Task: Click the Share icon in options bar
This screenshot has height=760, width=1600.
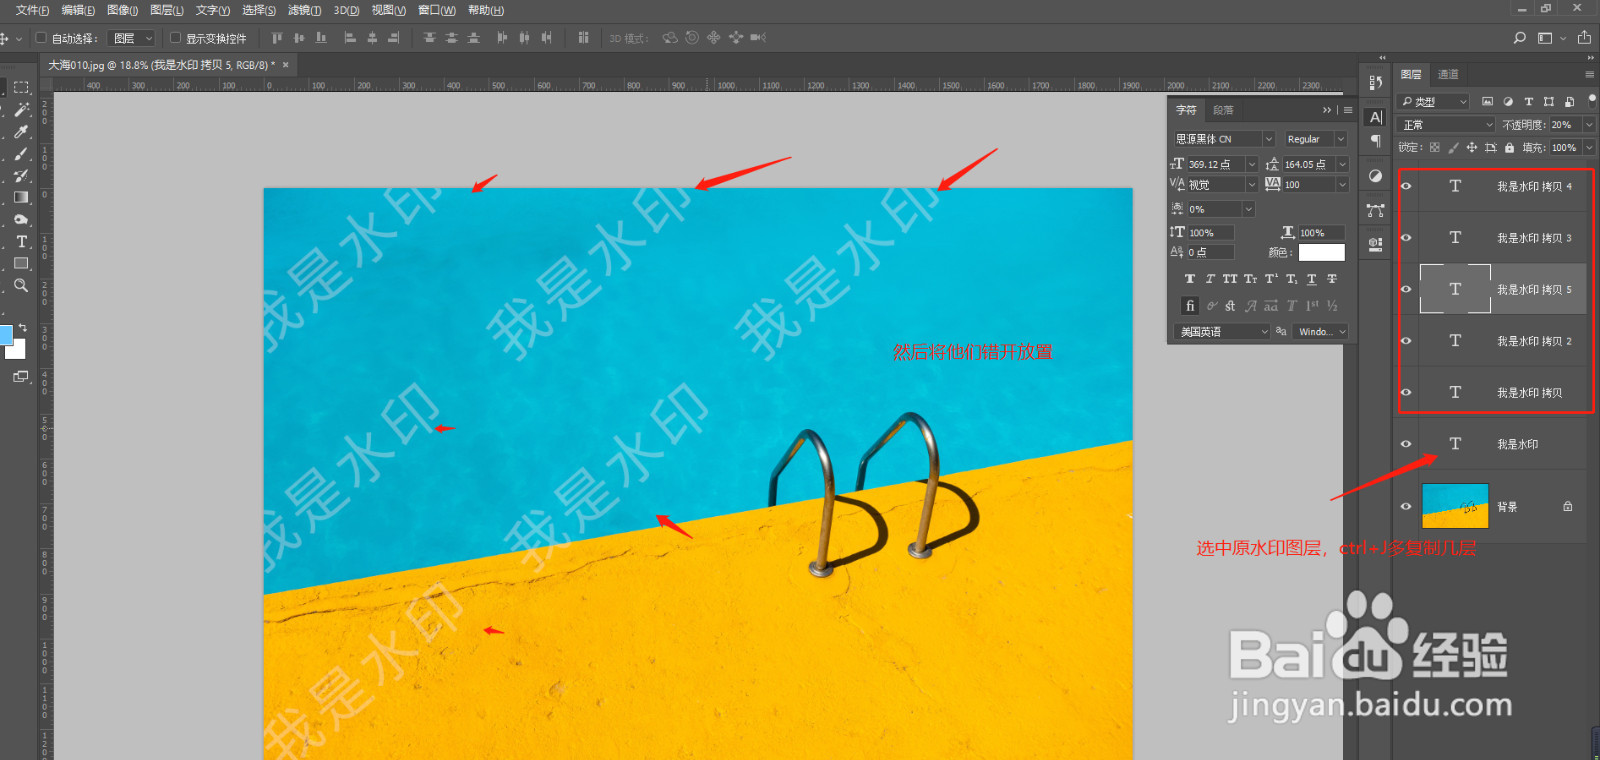Action: (x=1584, y=38)
